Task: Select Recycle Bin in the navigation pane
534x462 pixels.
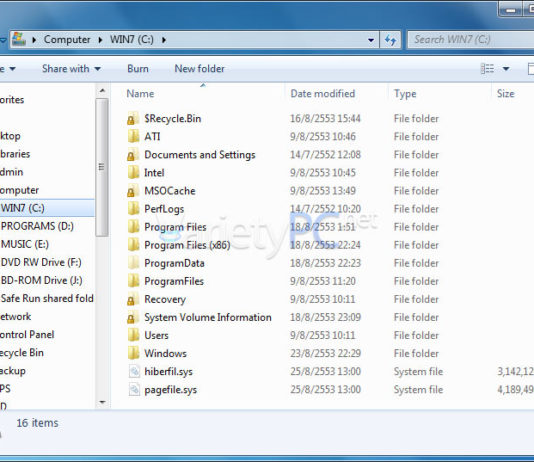Action: pyautogui.click(x=21, y=353)
